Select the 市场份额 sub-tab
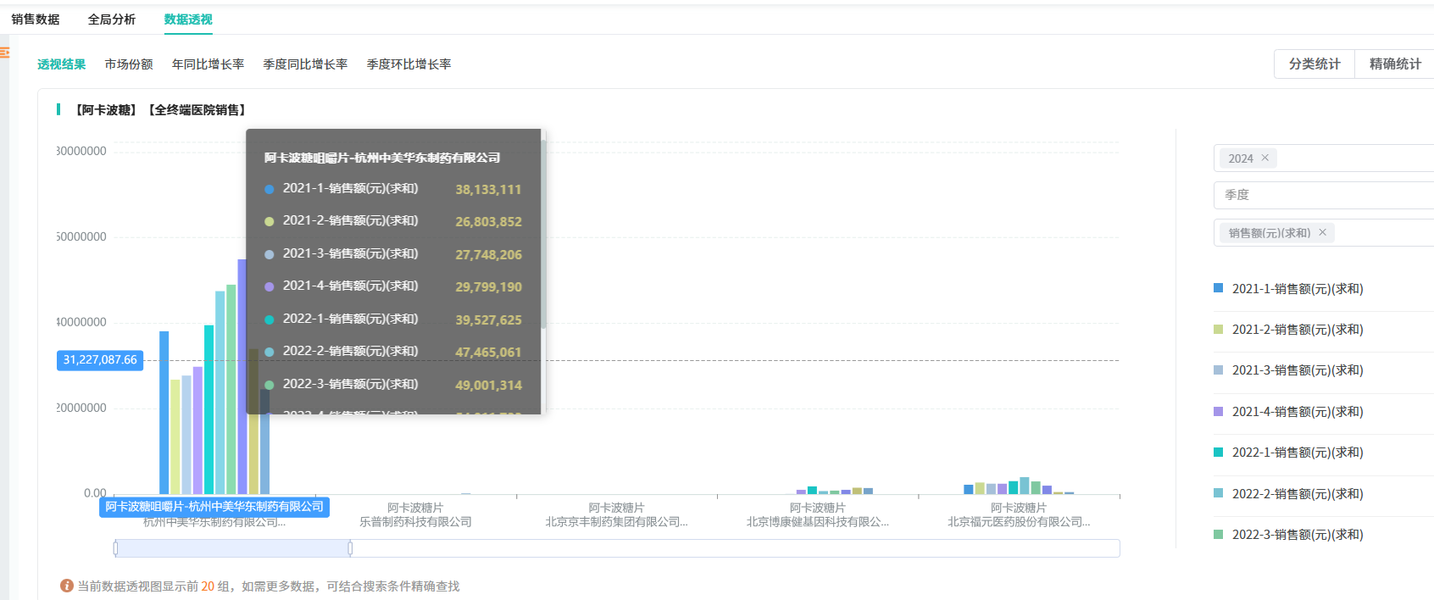 pyautogui.click(x=128, y=63)
